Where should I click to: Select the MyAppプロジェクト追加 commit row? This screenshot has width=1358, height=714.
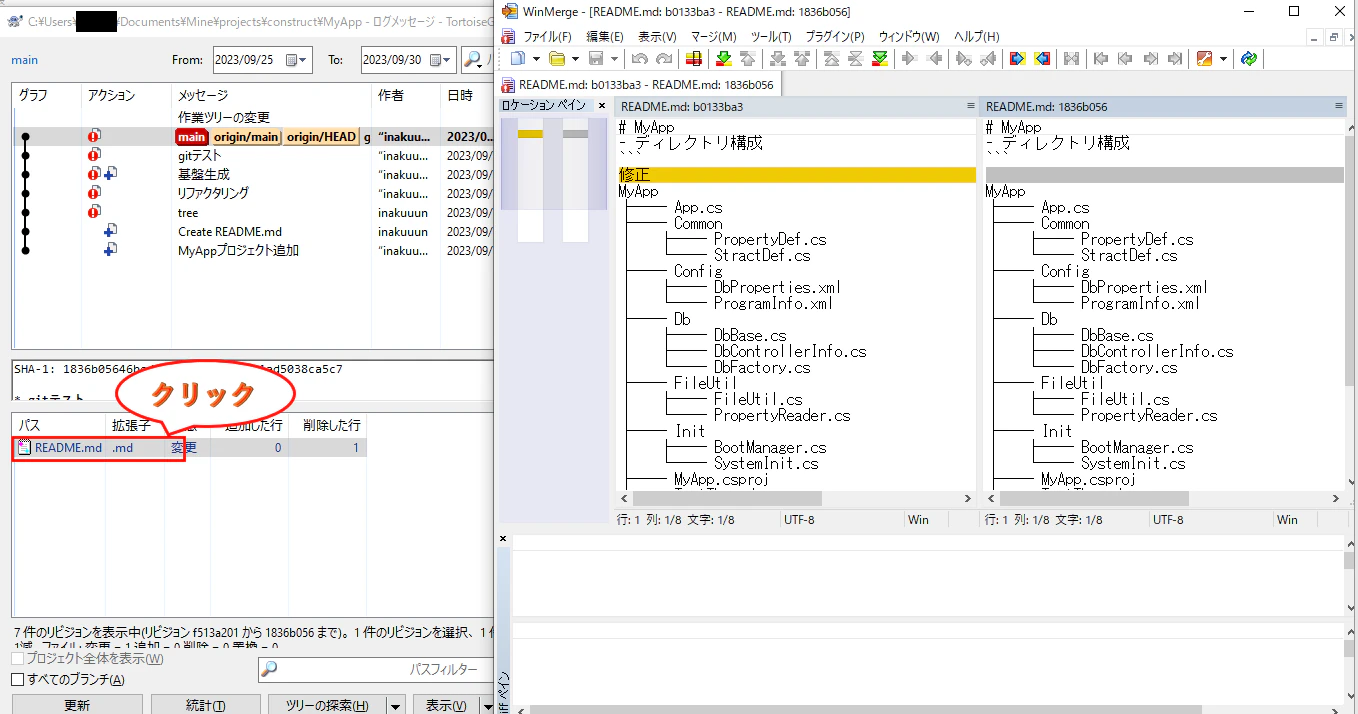253,250
